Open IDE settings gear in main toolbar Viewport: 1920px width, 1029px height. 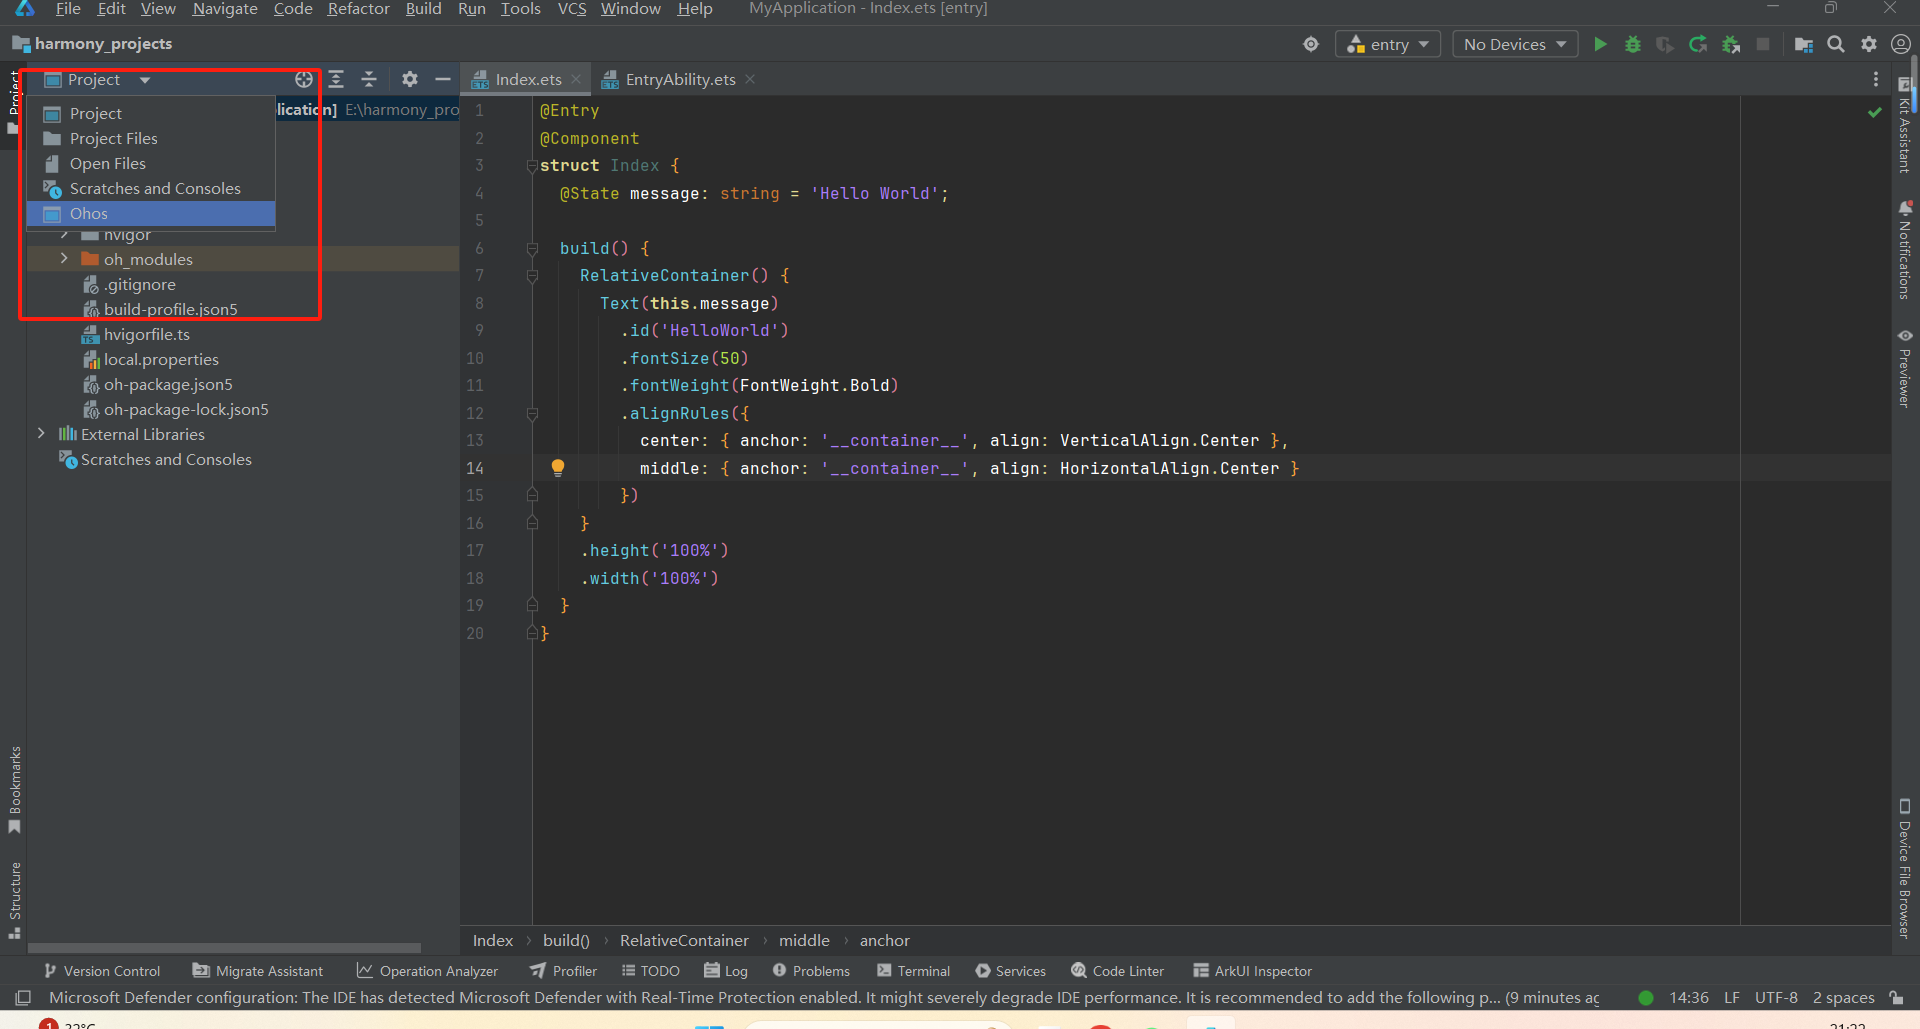tap(1869, 44)
